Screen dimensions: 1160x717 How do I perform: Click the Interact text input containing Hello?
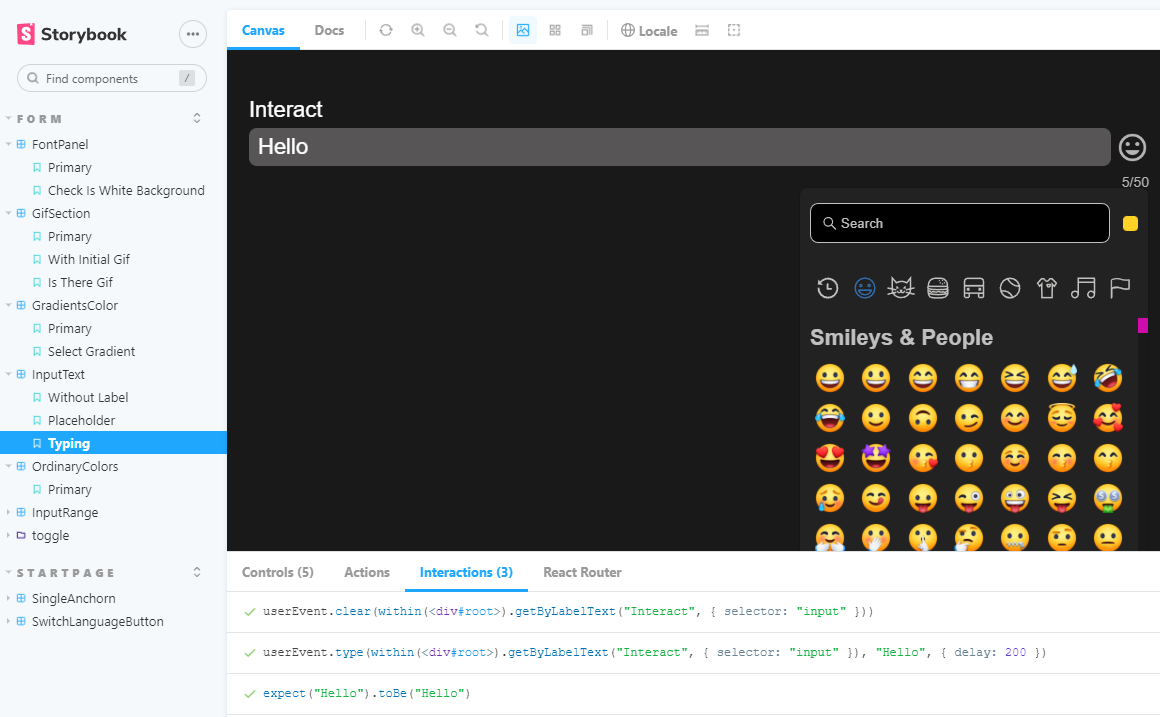(679, 147)
